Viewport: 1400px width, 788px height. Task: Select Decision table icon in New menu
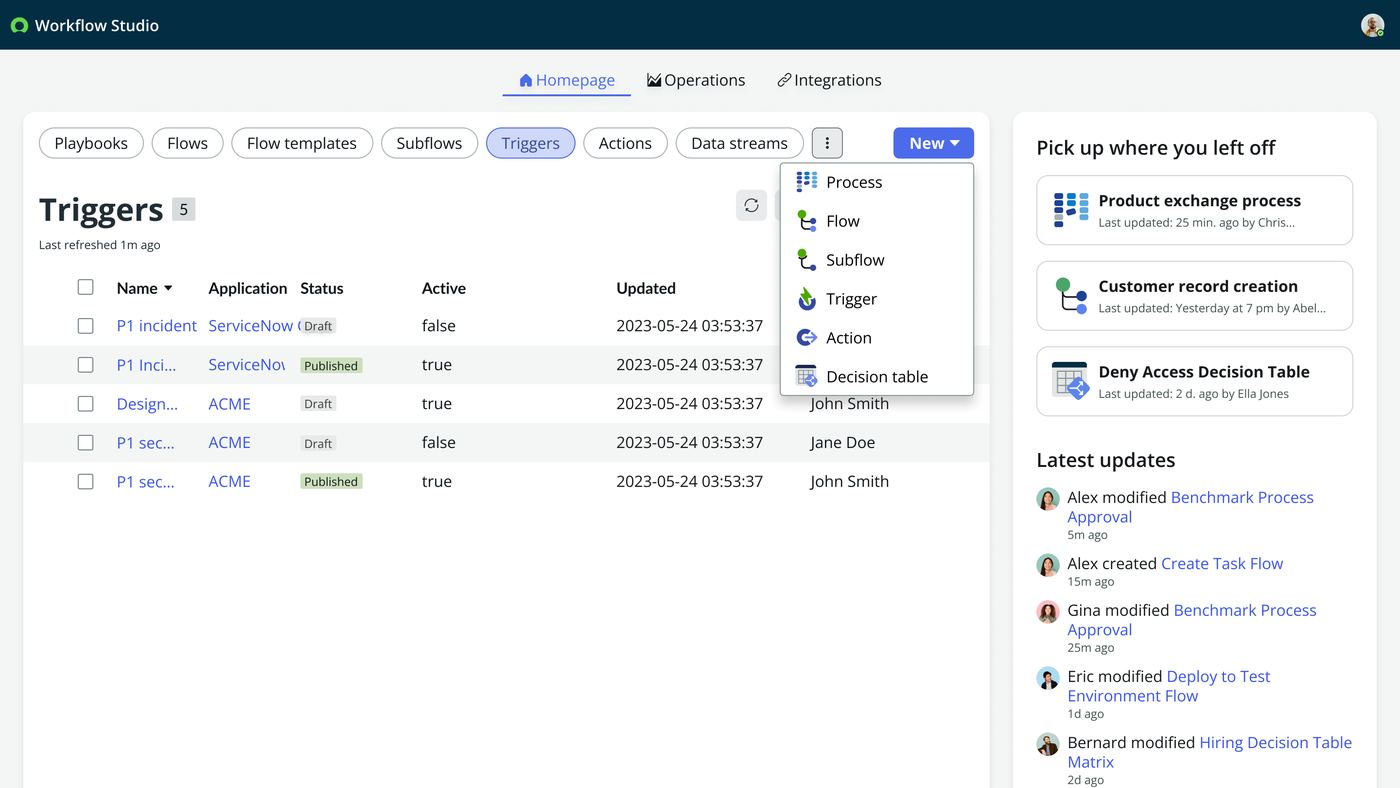click(806, 377)
